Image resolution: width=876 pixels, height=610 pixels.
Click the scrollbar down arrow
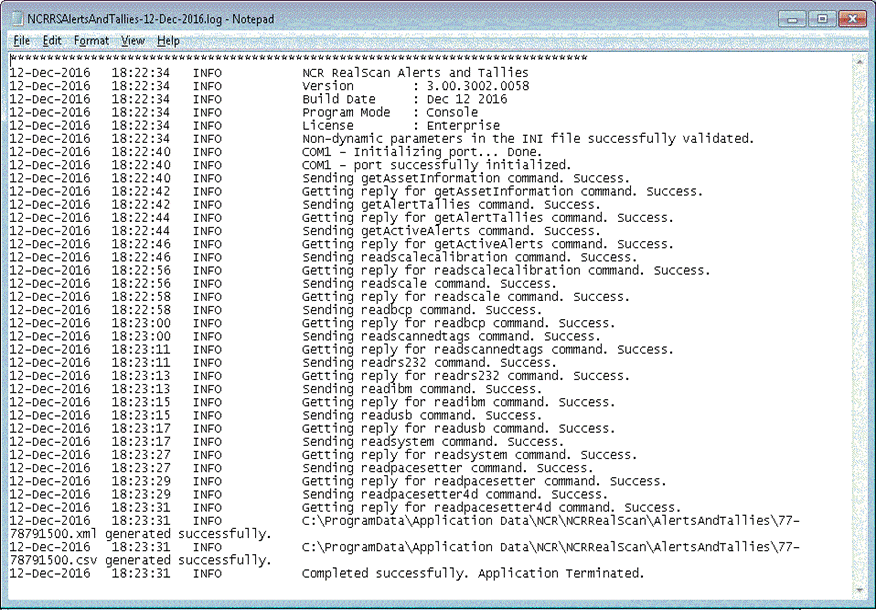pyautogui.click(x=859, y=590)
